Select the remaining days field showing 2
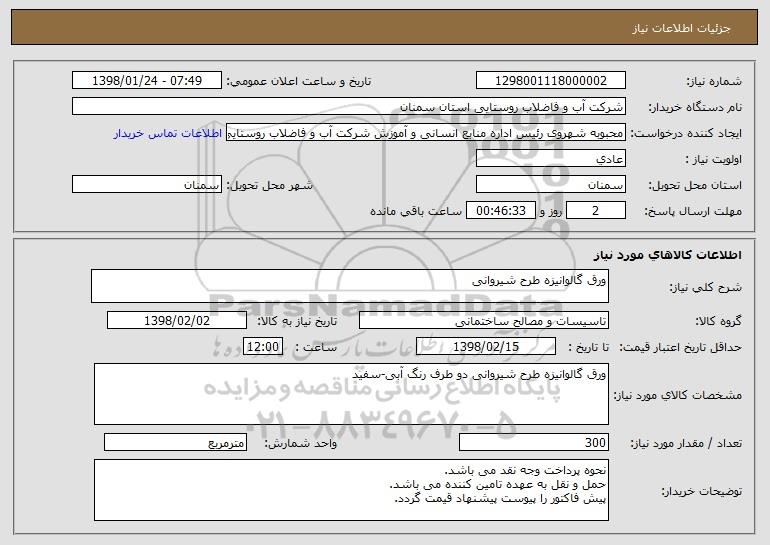 tap(596, 211)
